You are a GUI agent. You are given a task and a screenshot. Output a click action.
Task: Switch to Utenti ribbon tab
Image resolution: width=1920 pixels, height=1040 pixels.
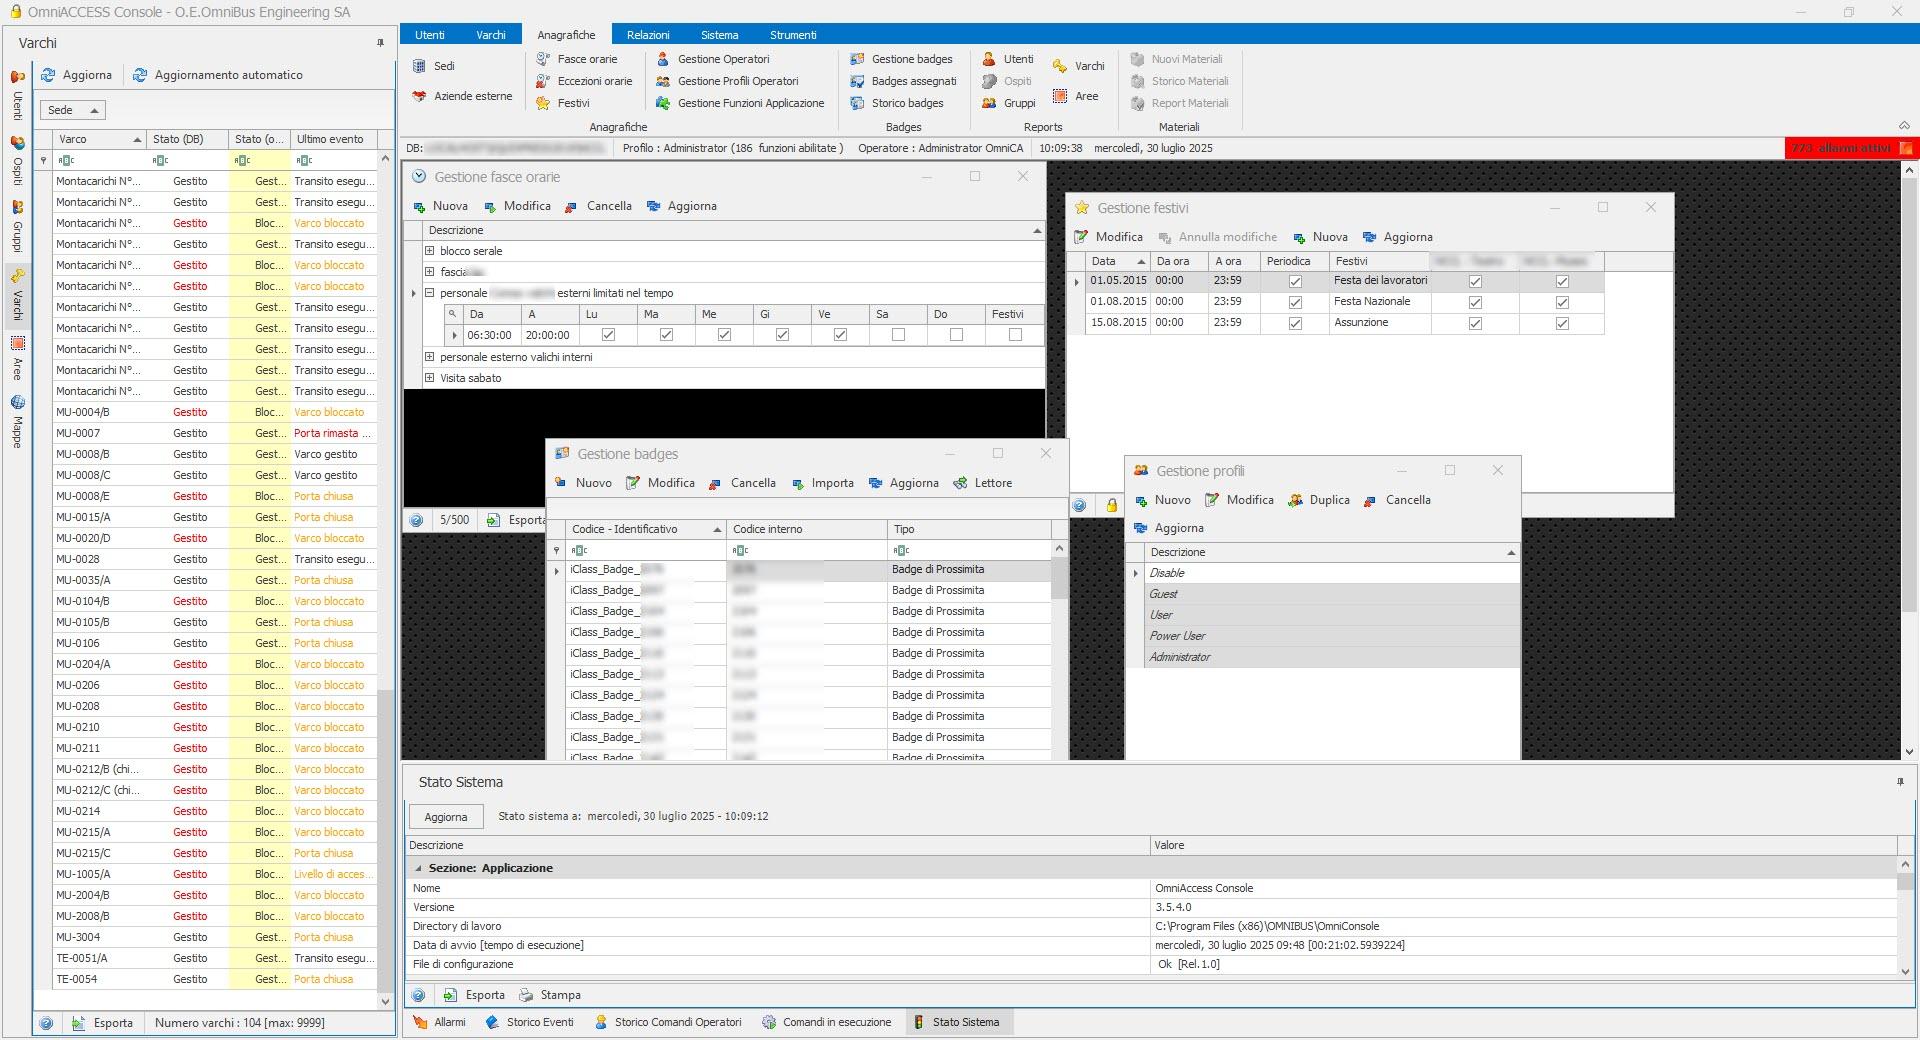(x=430, y=35)
